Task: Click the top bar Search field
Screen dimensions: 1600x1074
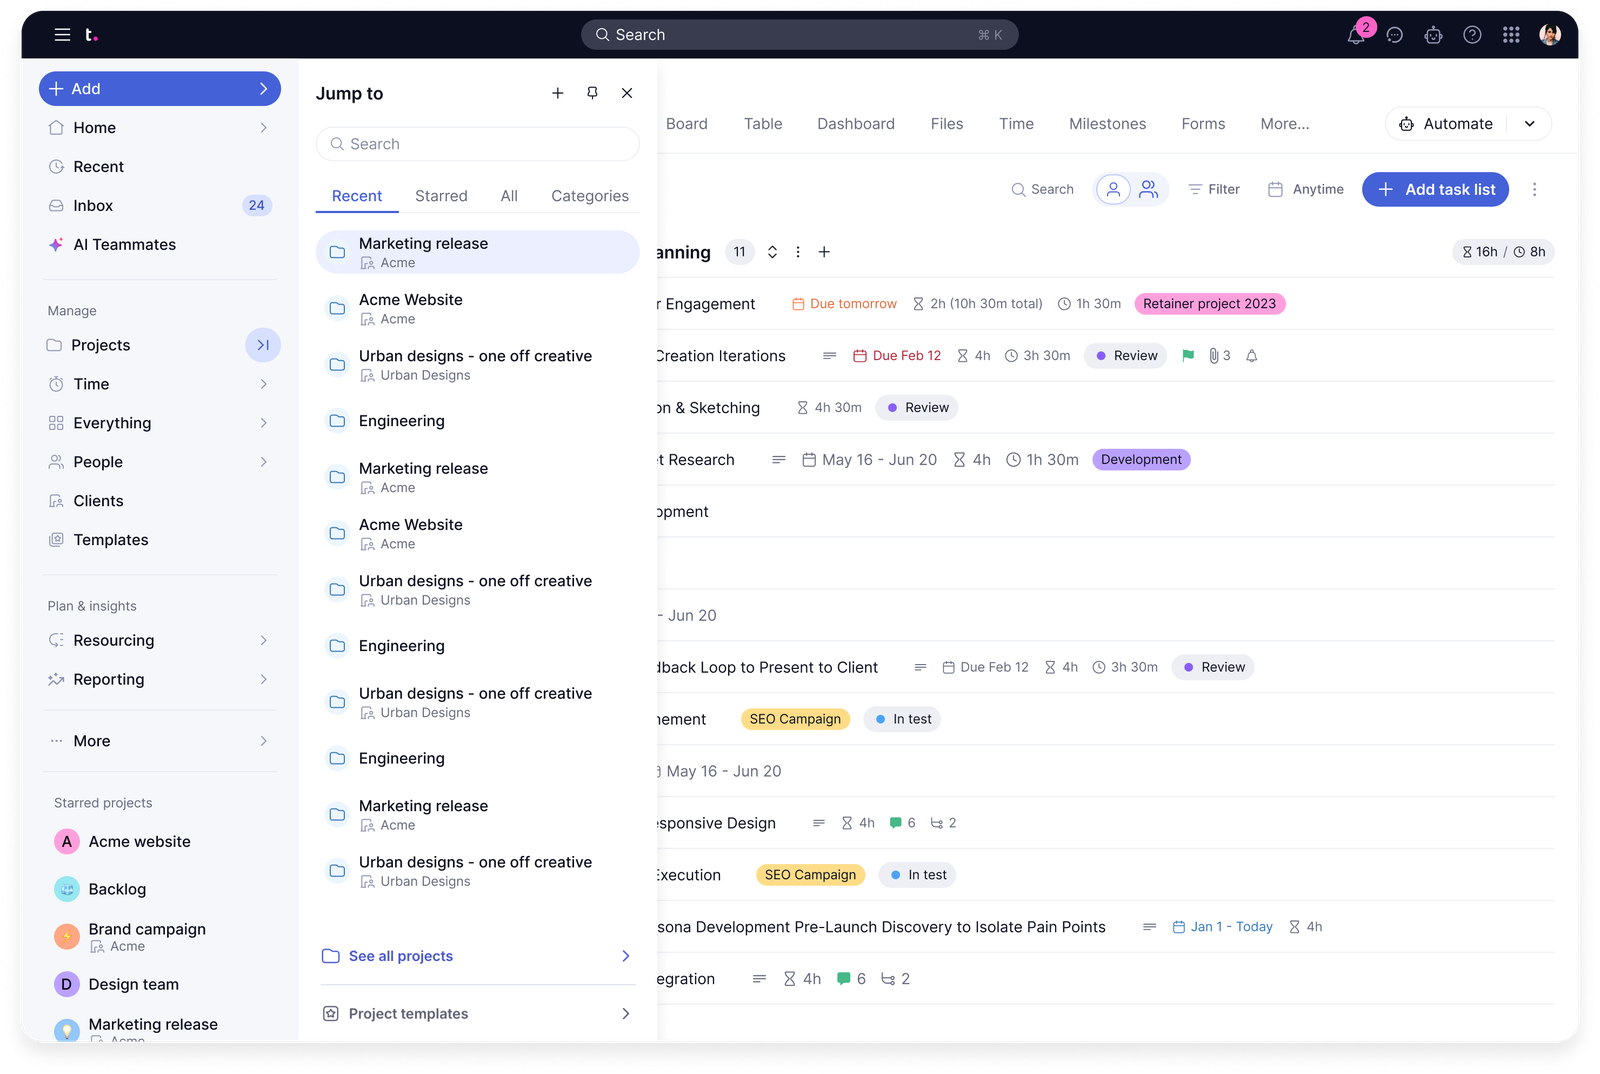Action: coord(800,35)
